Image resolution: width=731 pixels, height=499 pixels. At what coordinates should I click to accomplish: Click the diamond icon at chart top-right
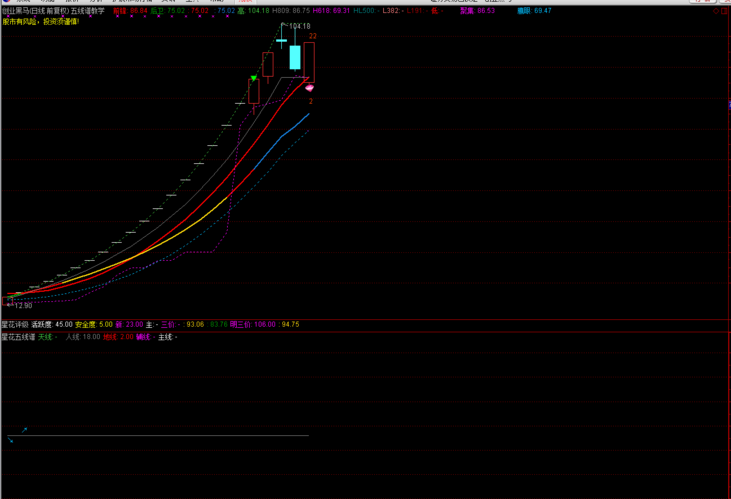point(716,11)
